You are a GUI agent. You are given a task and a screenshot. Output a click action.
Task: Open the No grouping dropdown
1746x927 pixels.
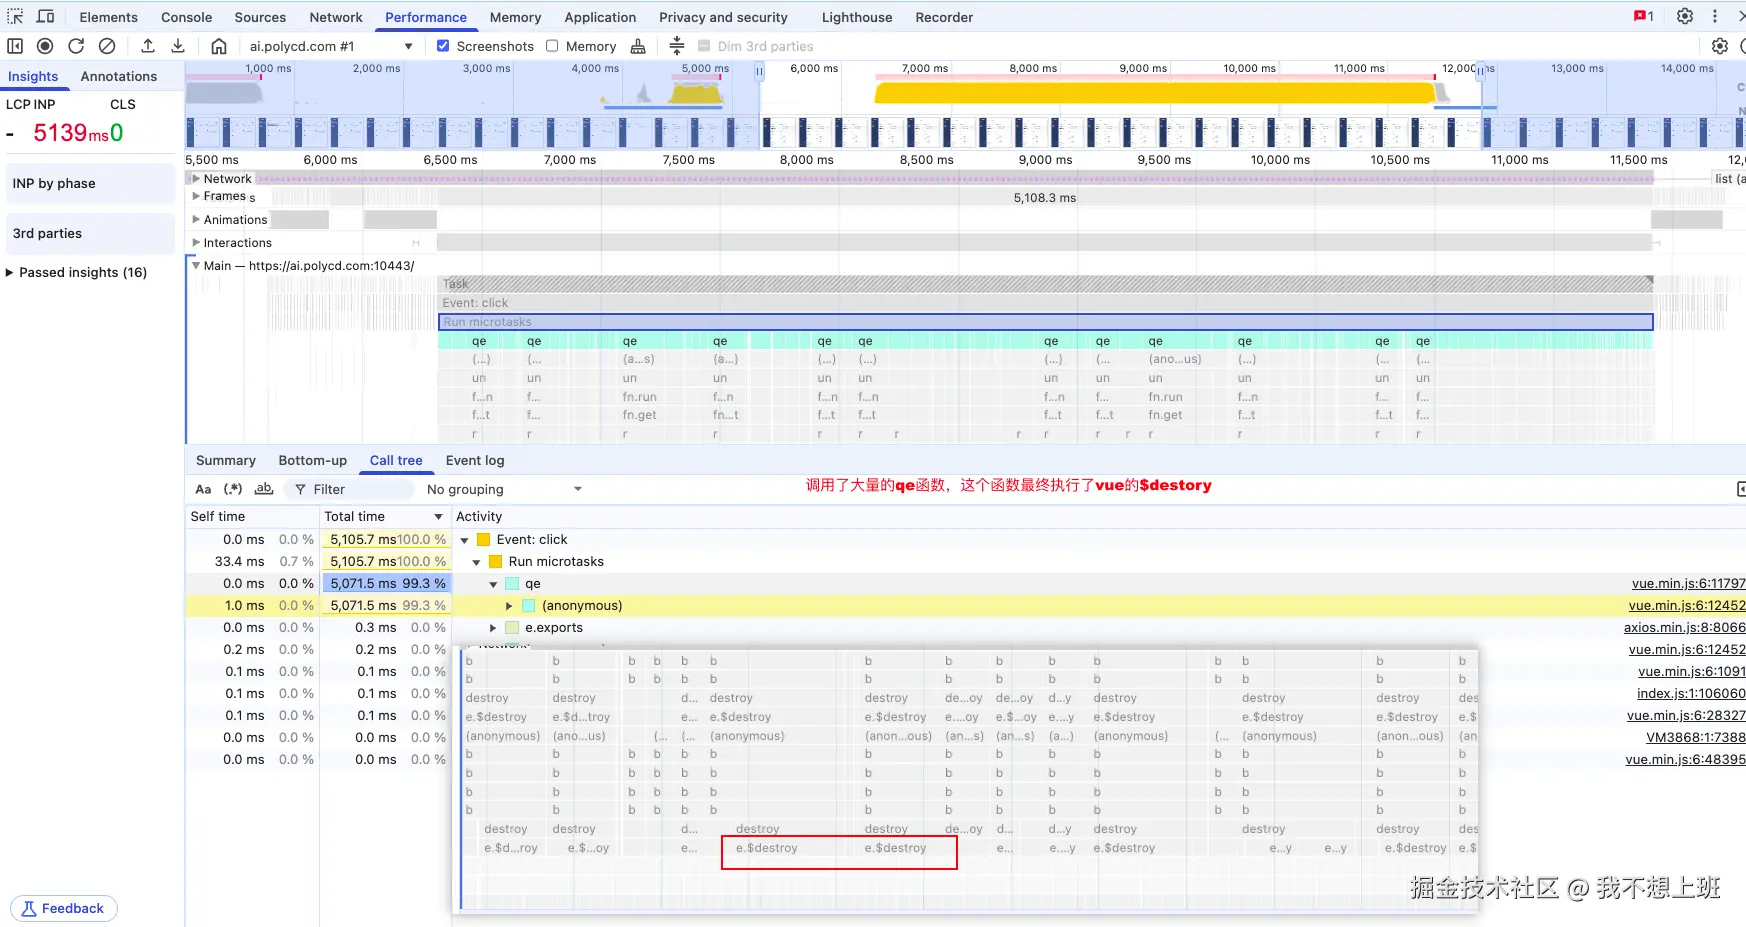point(504,489)
